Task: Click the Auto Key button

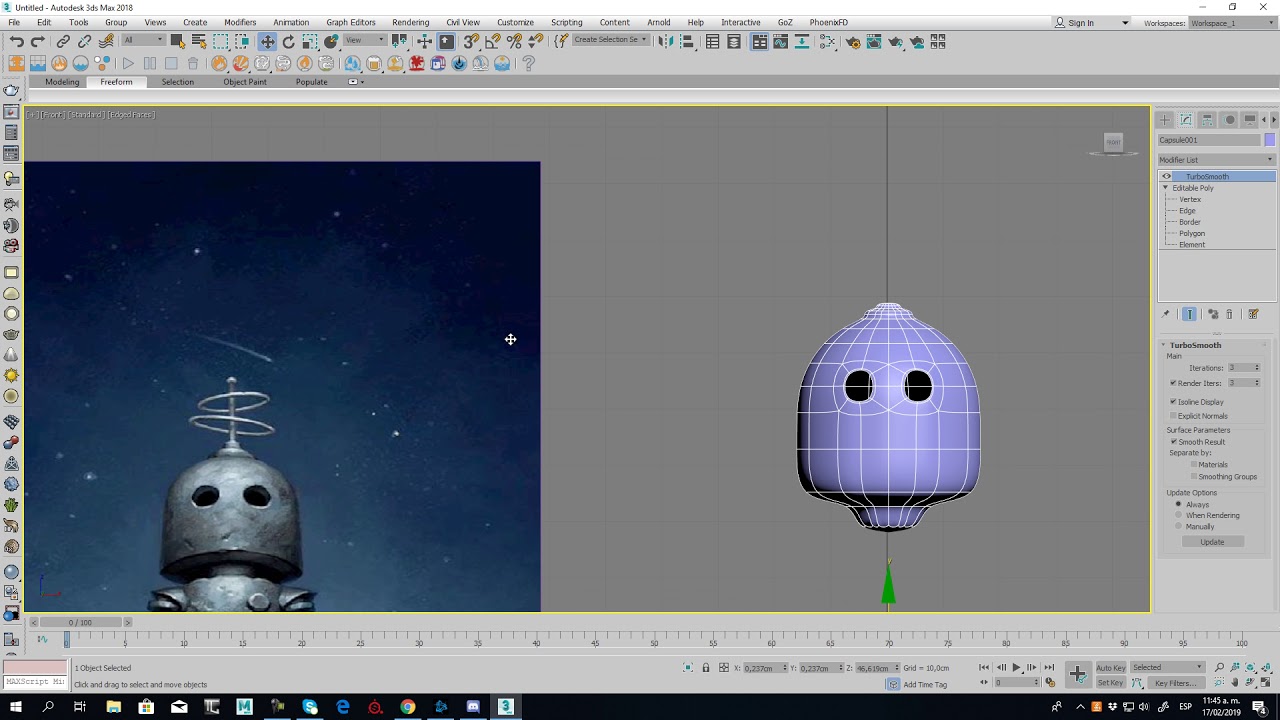Action: 1111,667
